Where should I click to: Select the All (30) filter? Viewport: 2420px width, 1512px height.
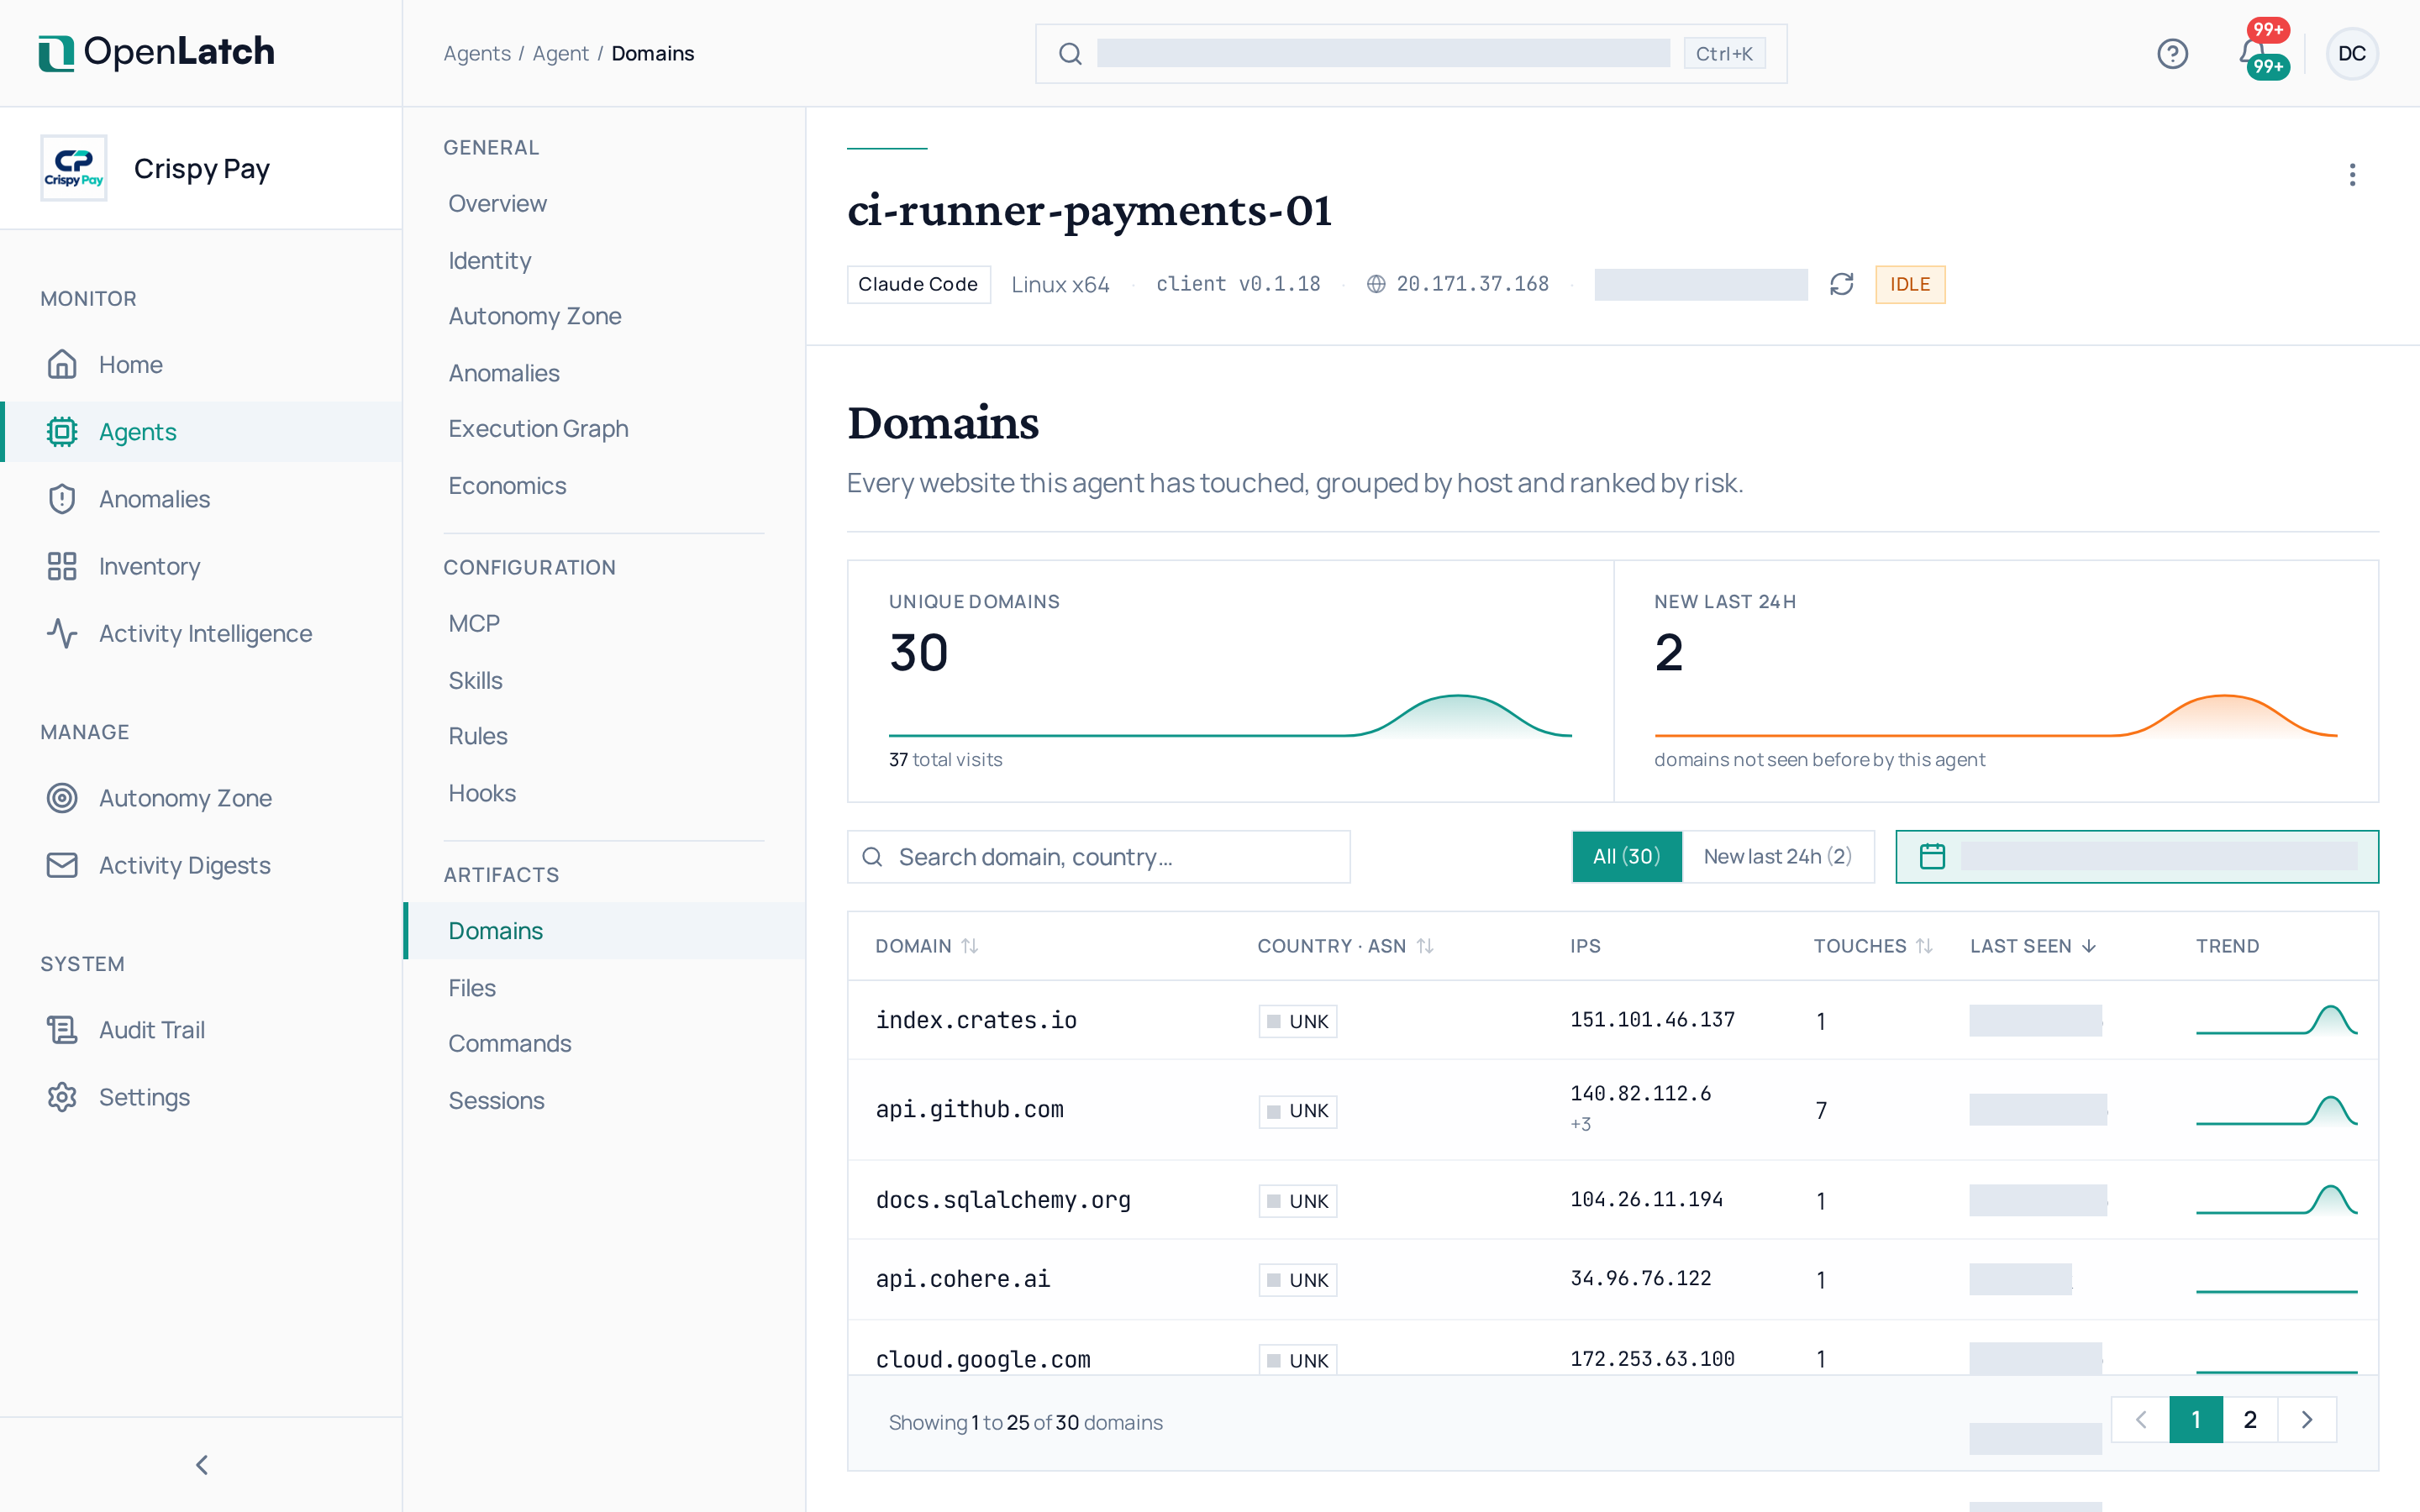tap(1626, 857)
